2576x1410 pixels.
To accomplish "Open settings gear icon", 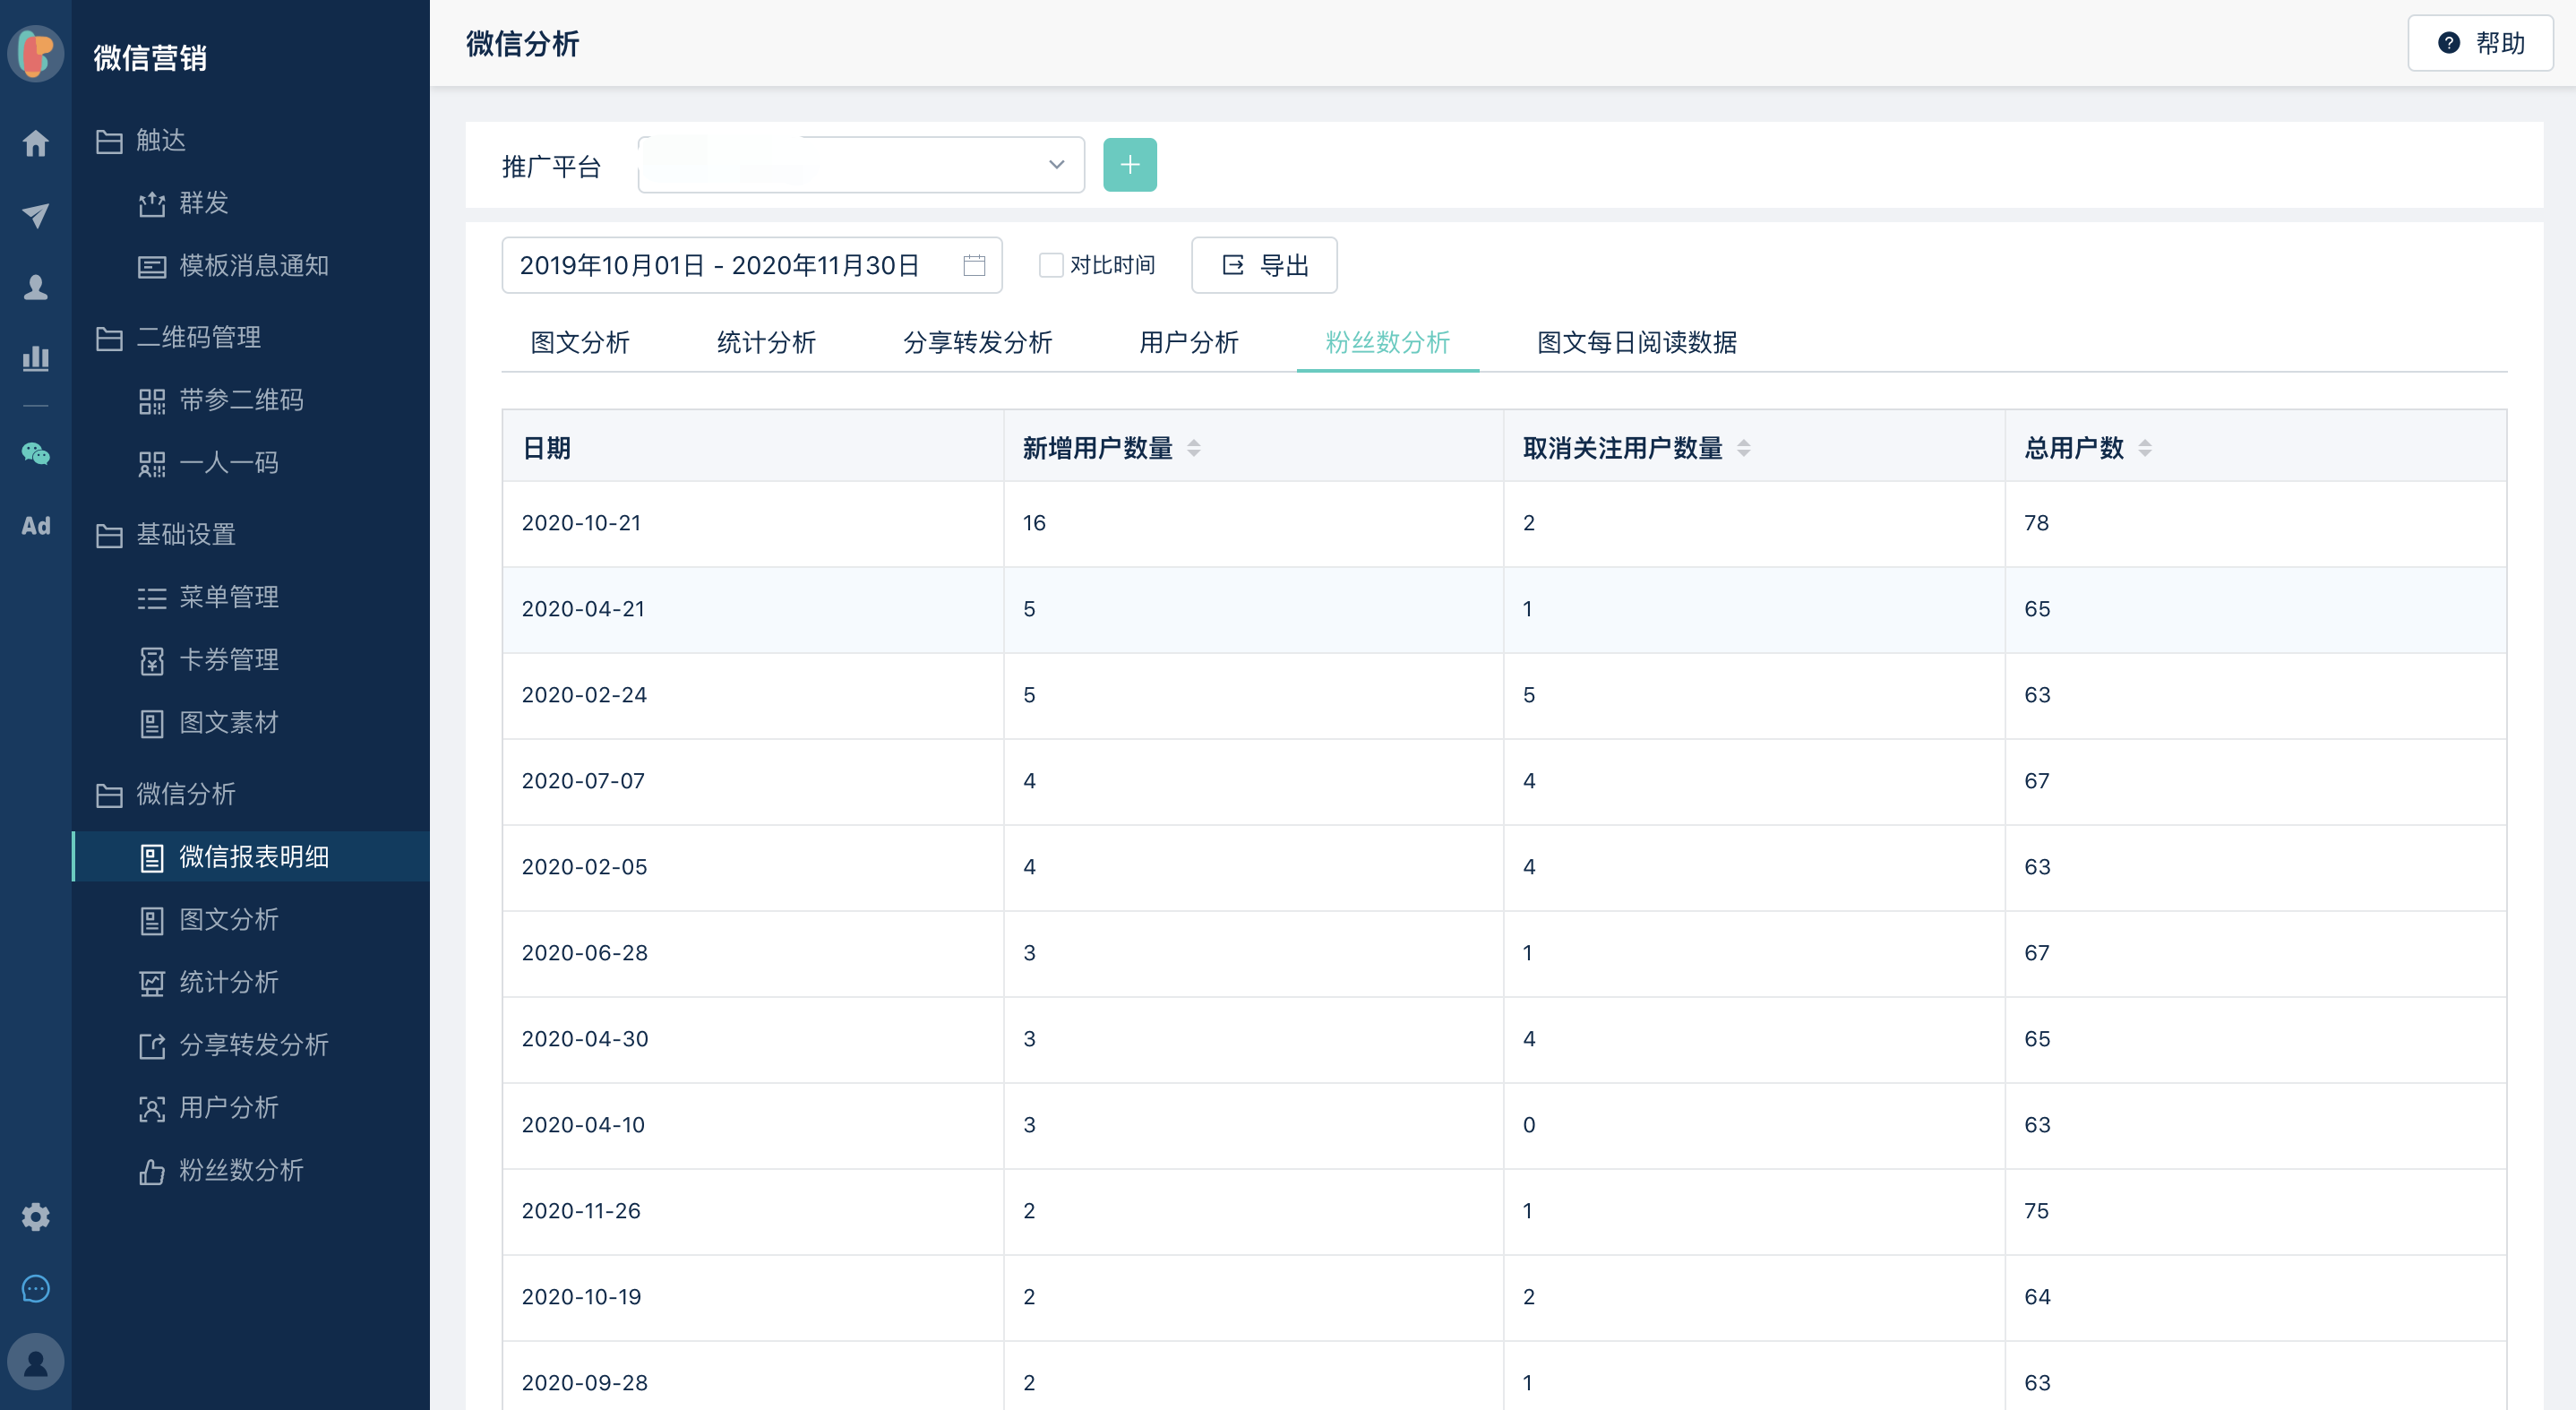I will click(36, 1216).
